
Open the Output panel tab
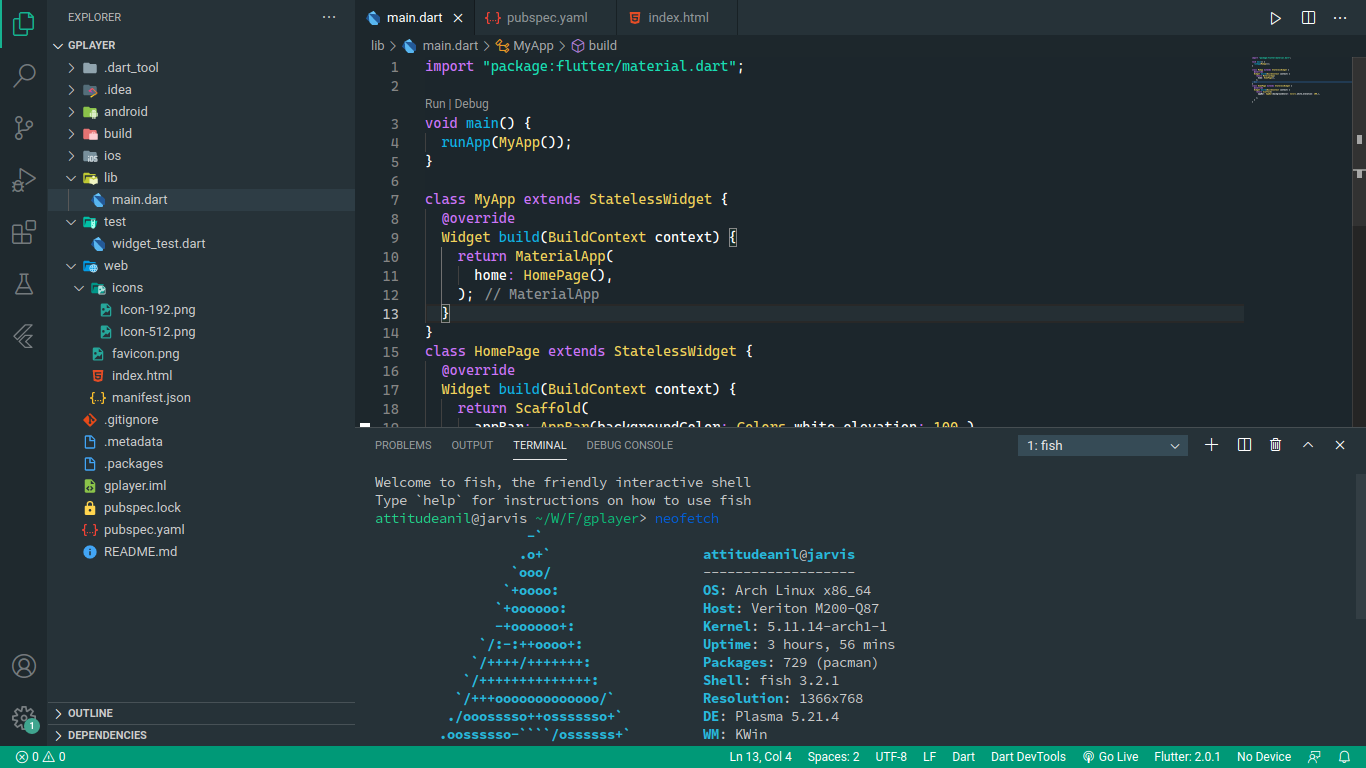coord(472,445)
